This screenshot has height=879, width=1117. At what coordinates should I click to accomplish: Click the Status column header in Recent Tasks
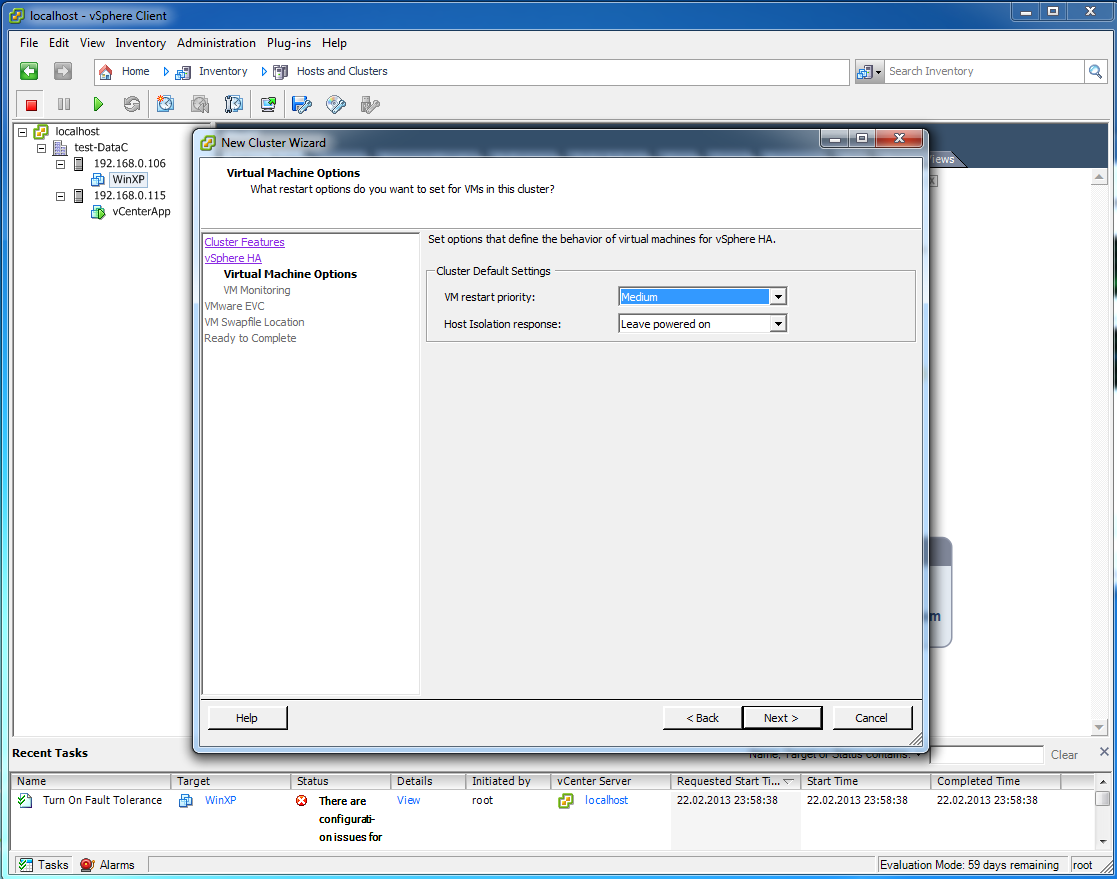tap(341, 781)
